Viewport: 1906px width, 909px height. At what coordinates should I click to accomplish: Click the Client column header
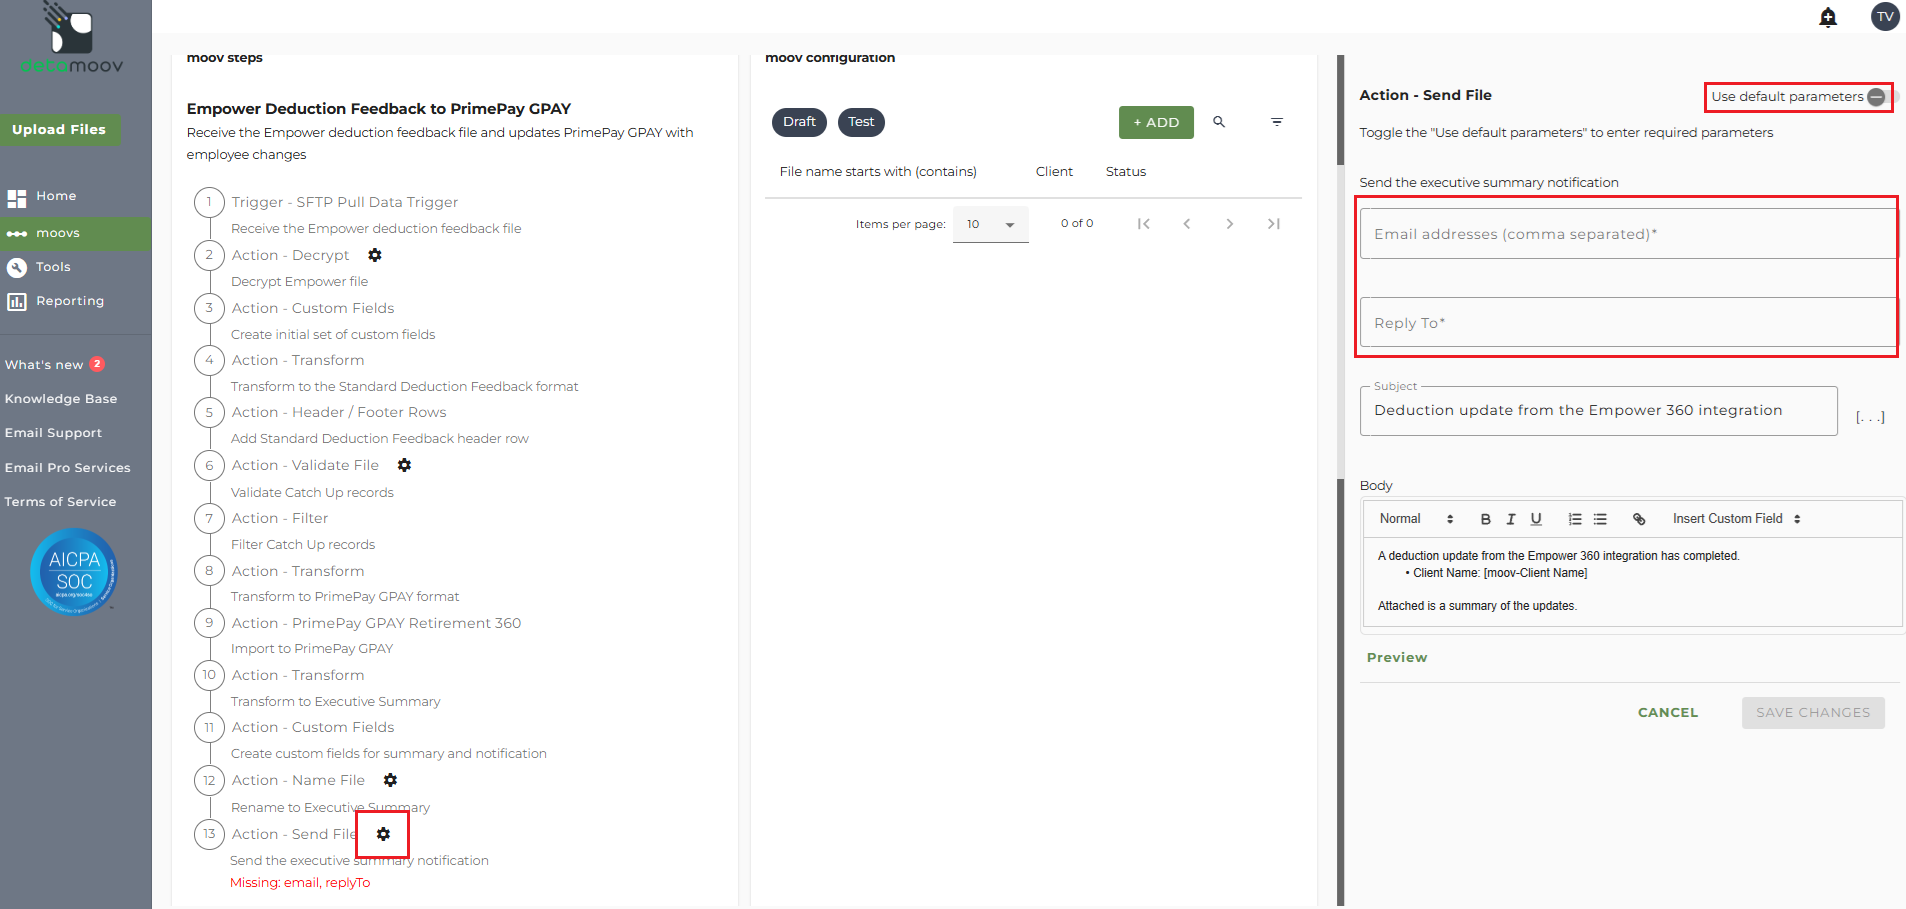pyautogui.click(x=1054, y=172)
